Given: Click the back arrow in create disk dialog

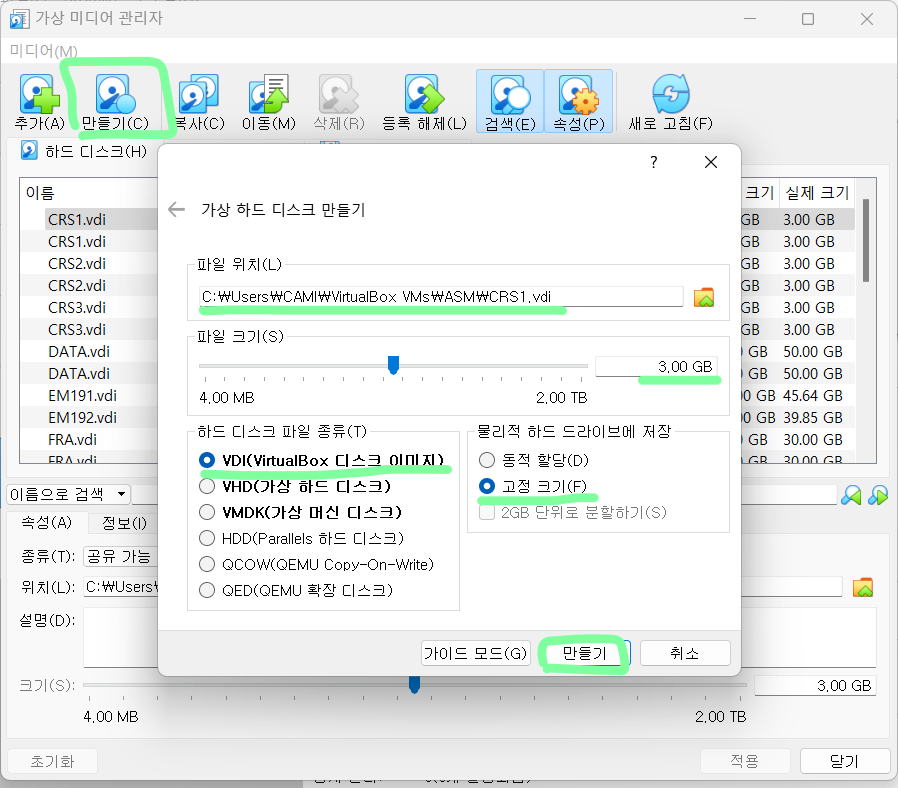Looking at the screenshot, I should (x=176, y=210).
